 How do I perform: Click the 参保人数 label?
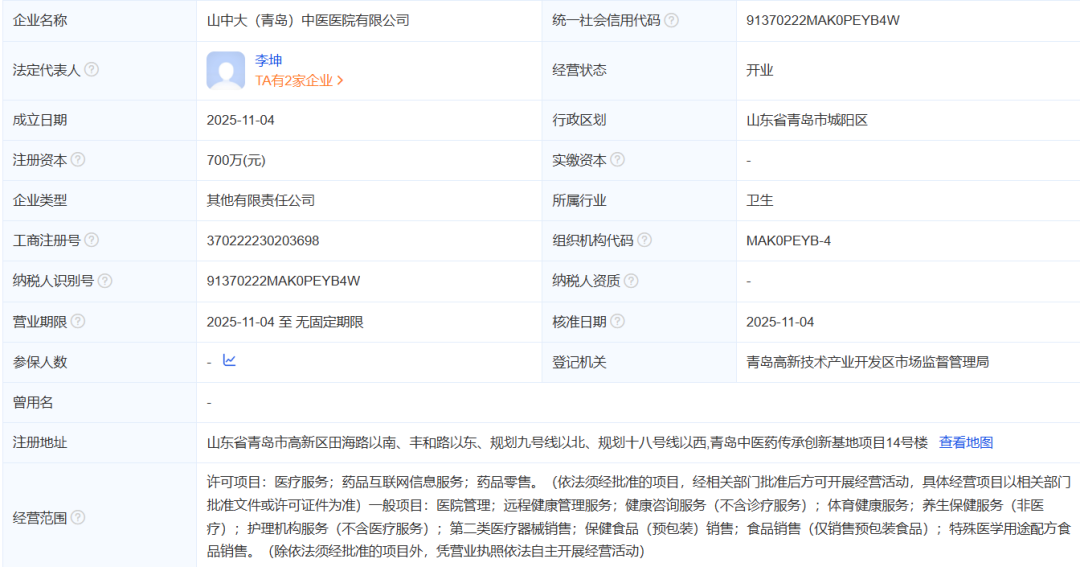(x=40, y=362)
